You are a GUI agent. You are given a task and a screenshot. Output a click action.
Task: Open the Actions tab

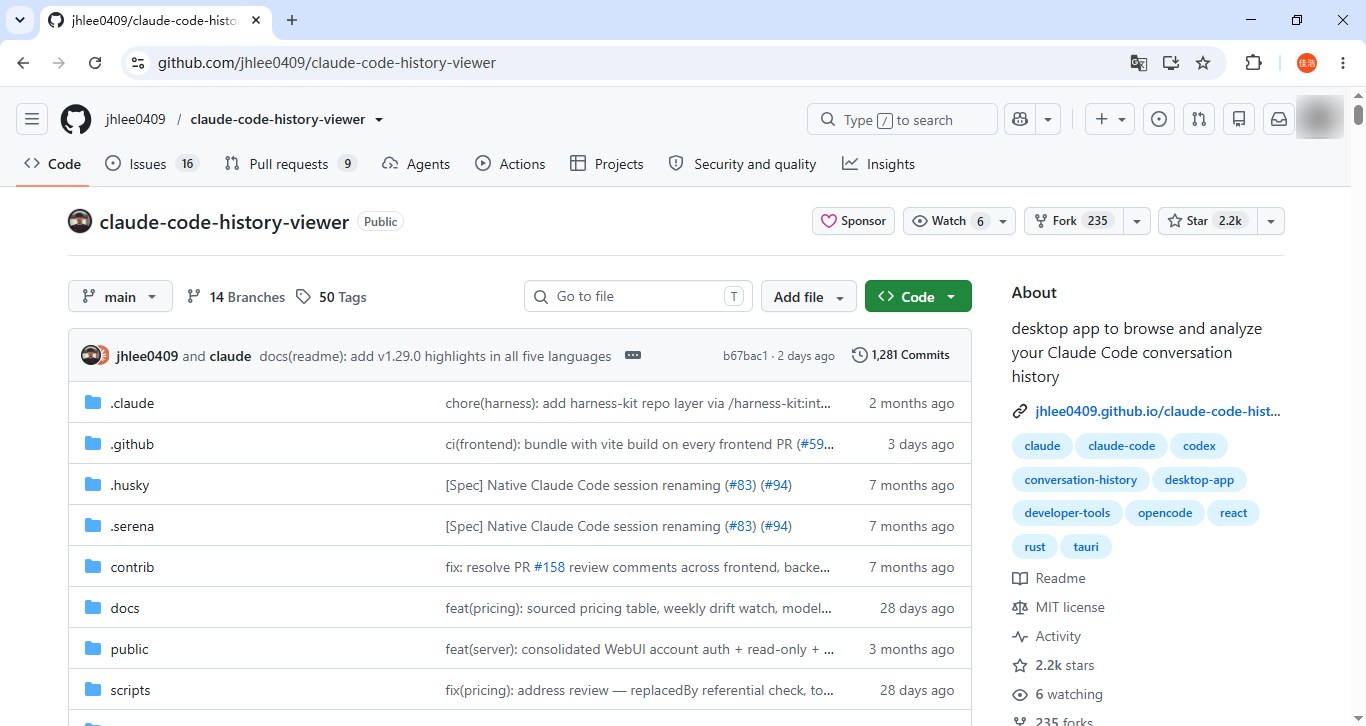point(510,164)
